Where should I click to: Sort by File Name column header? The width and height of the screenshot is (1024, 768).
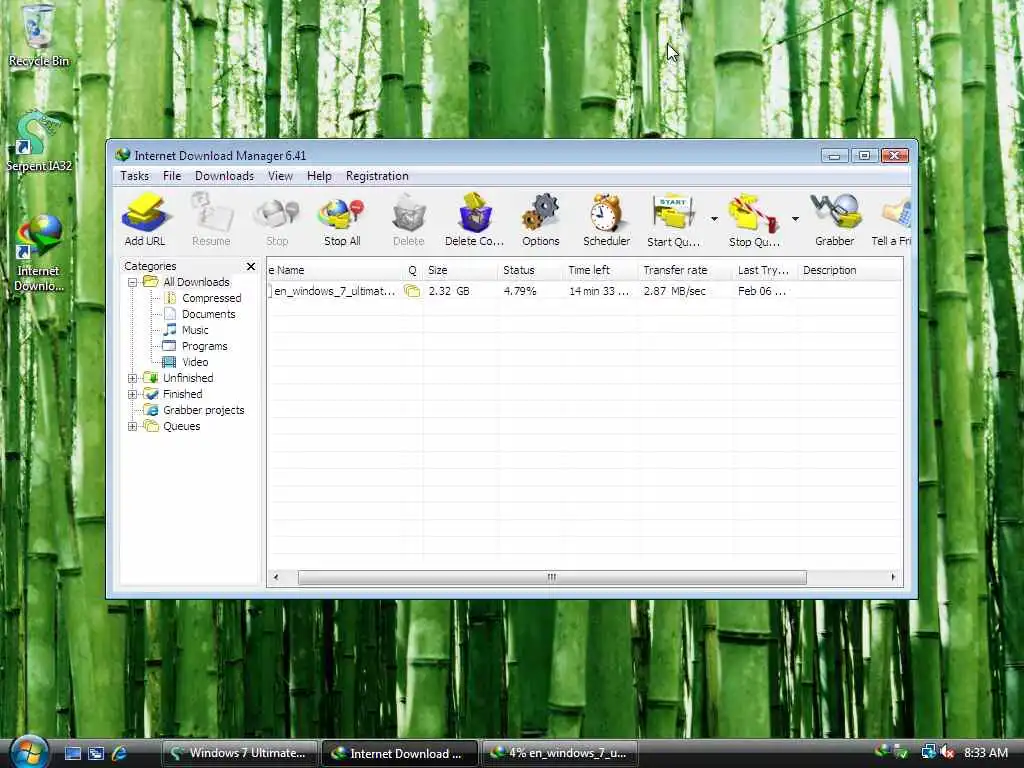coord(335,270)
